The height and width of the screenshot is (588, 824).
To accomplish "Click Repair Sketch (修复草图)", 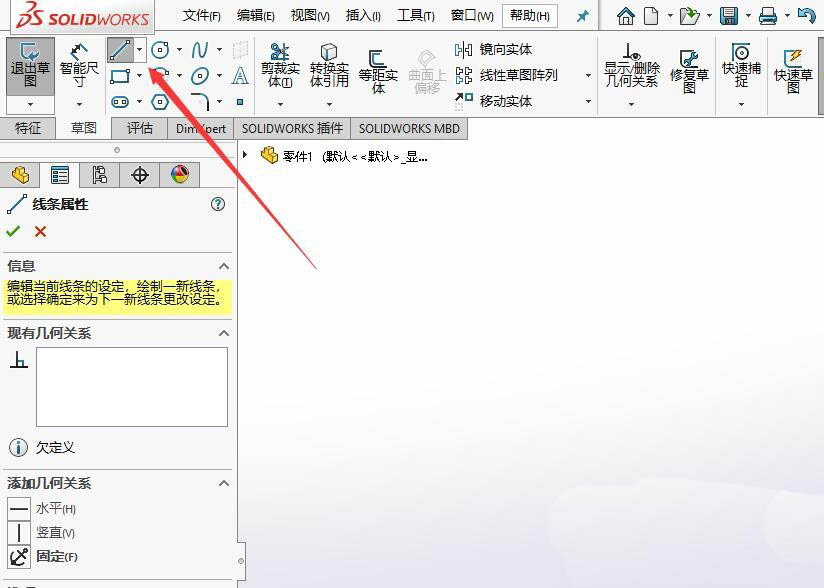I will pos(689,72).
